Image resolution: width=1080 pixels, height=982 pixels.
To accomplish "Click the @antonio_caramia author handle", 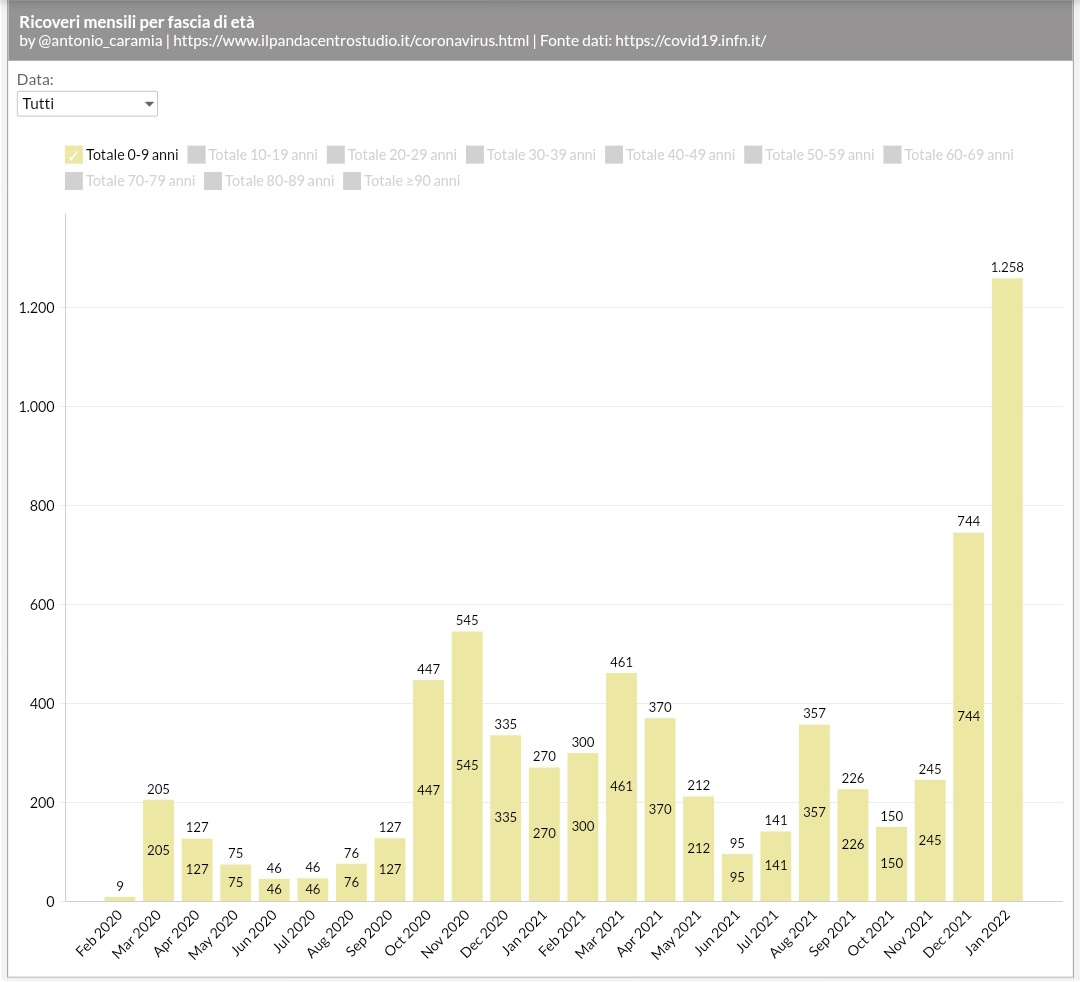I will point(101,41).
